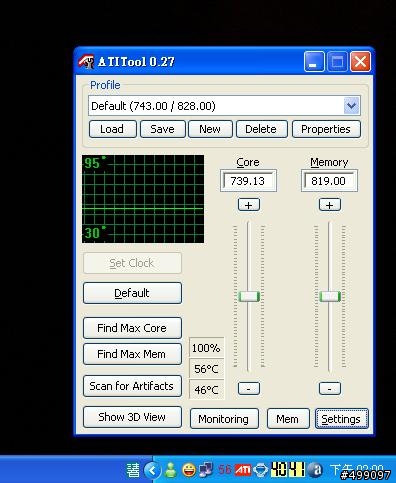Click the red 56 temperature tray indicator

tap(225, 470)
